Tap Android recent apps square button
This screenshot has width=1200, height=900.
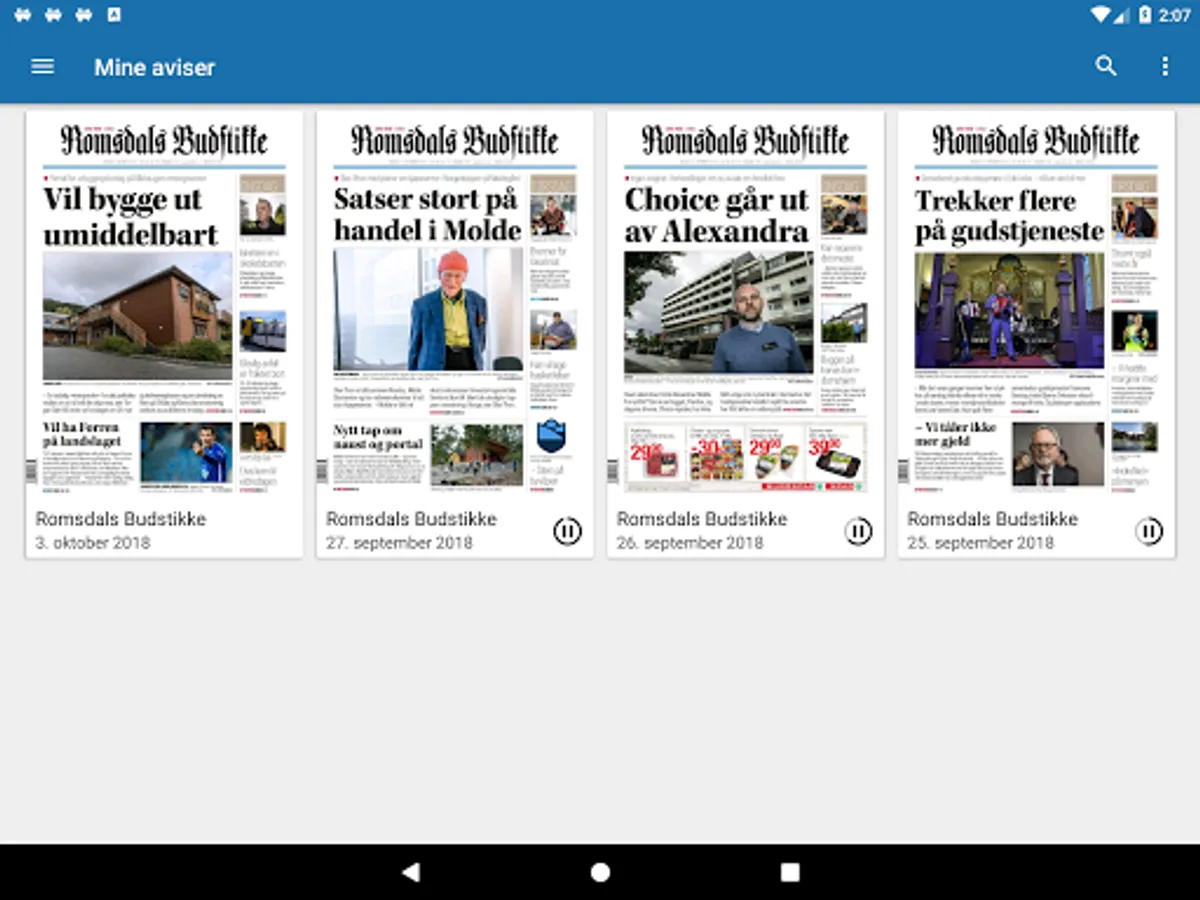tap(790, 872)
